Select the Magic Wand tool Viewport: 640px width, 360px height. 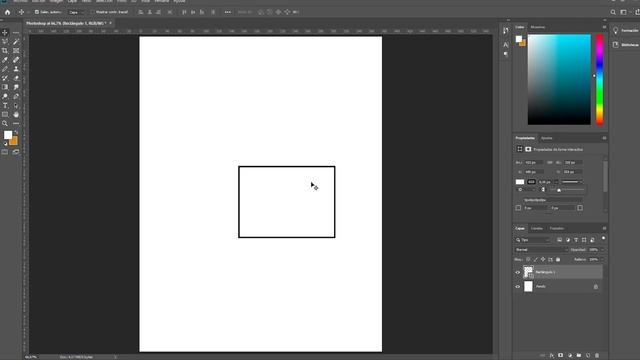(x=16, y=41)
